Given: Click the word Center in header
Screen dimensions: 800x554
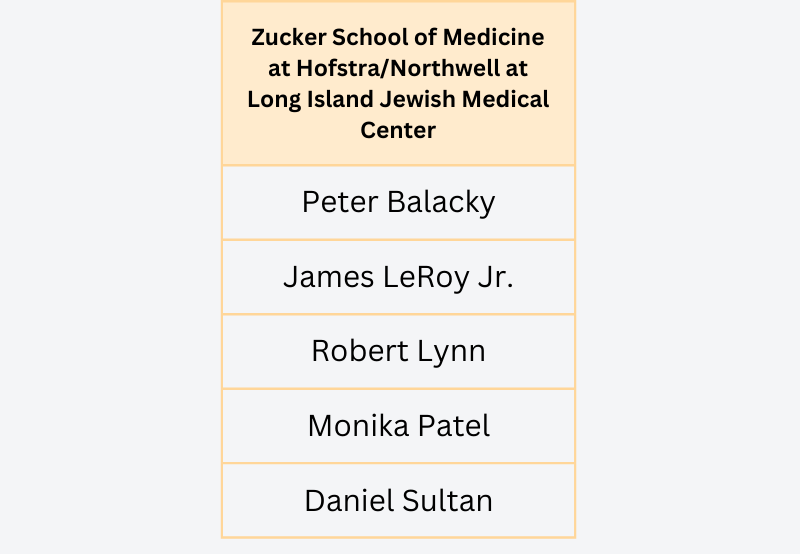Looking at the screenshot, I should tap(398, 131).
